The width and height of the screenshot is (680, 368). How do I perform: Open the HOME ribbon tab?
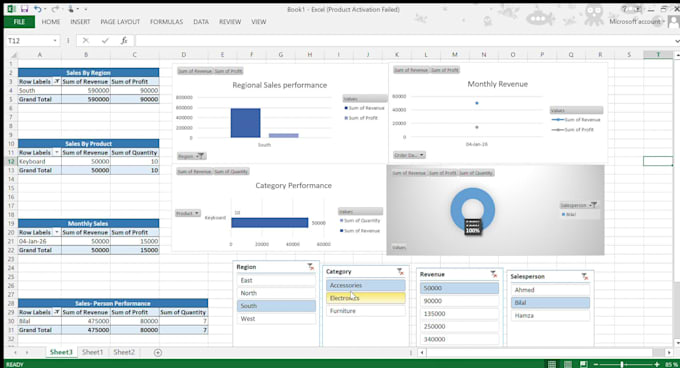coord(51,22)
